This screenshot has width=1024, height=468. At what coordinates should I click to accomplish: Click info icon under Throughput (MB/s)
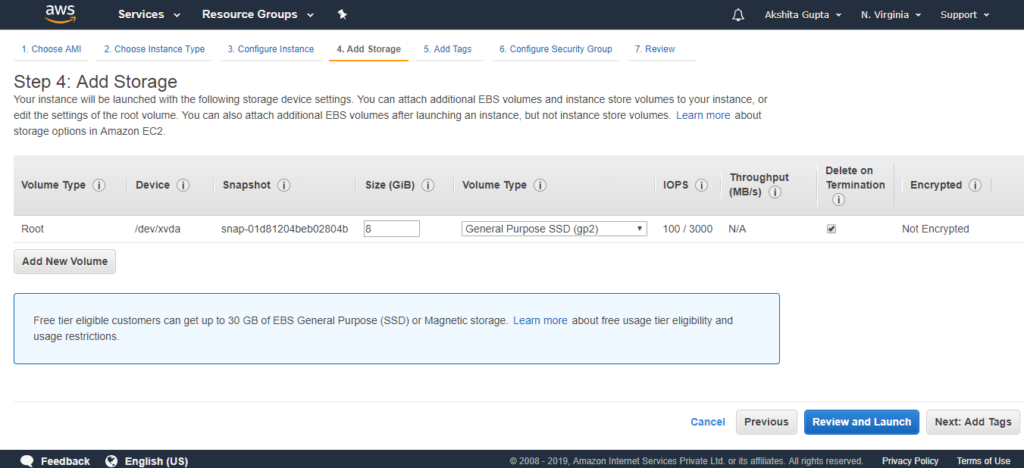(x=775, y=193)
